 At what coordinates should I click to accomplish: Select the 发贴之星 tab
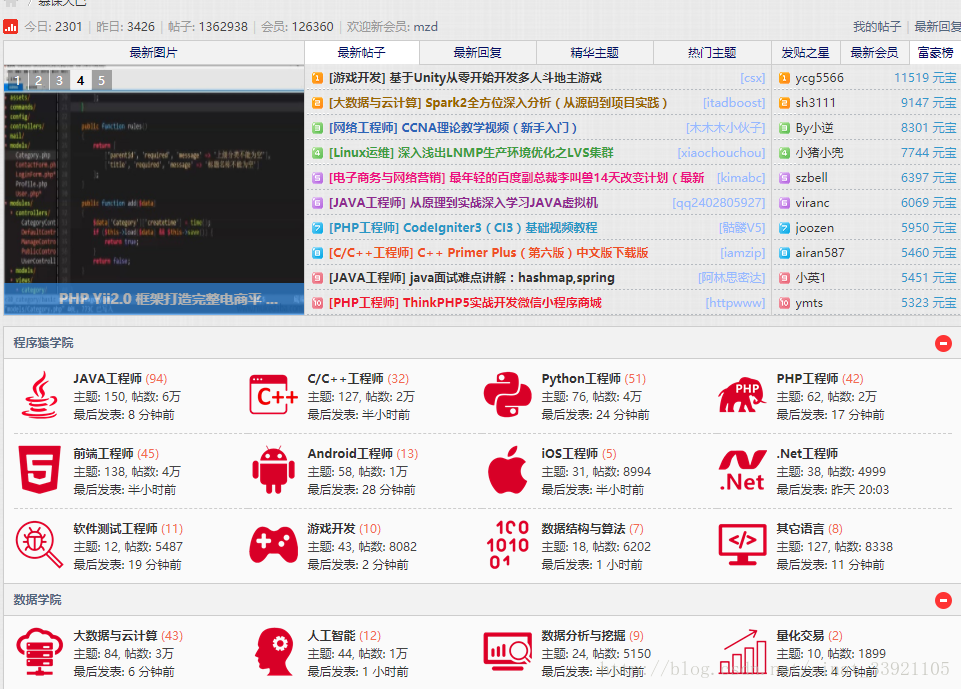[x=805, y=53]
